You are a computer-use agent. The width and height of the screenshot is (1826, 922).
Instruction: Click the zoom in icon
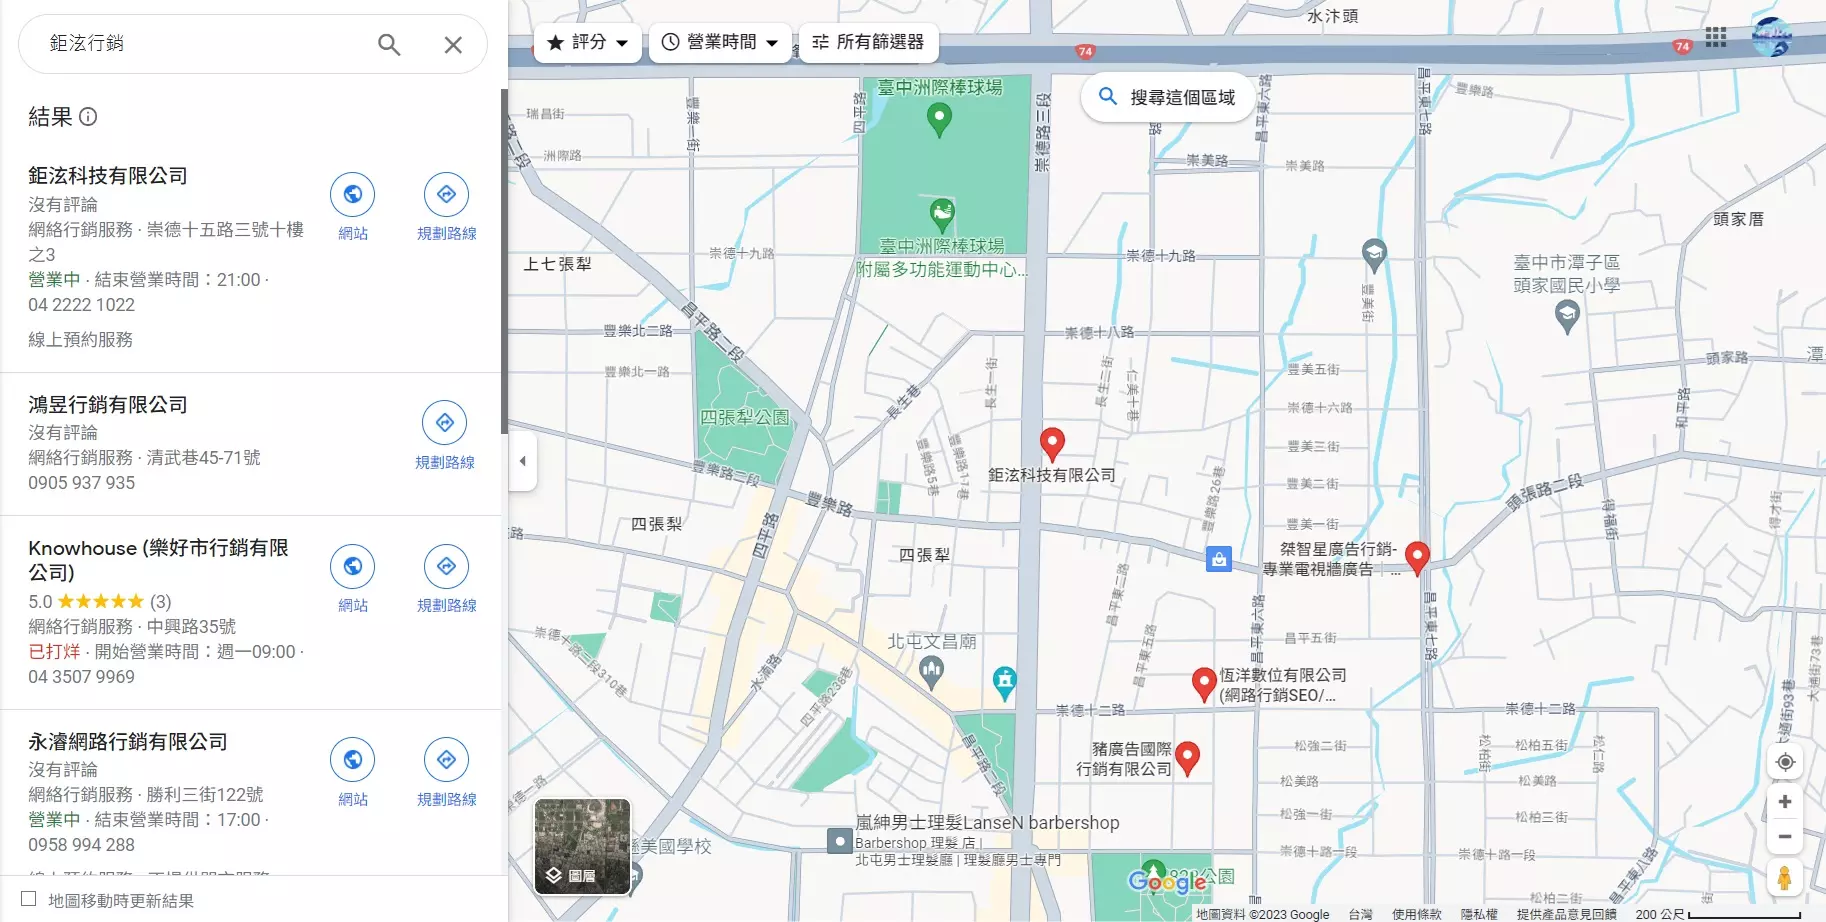1786,801
